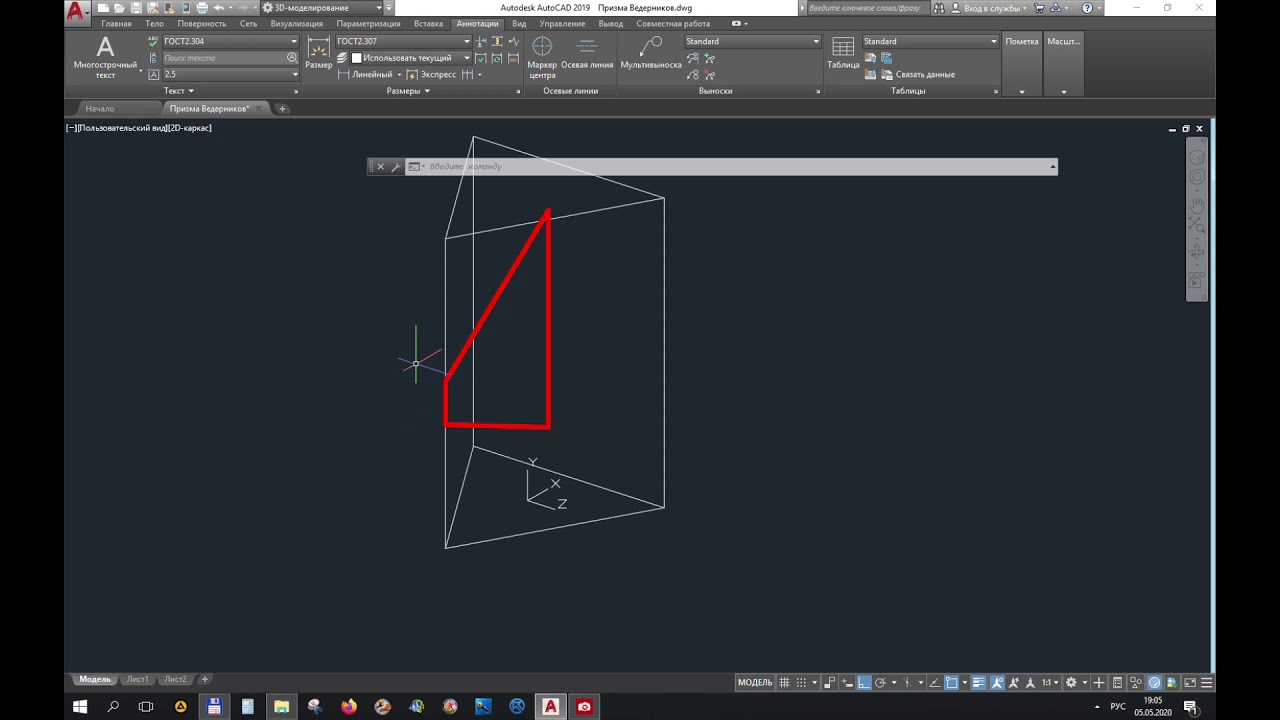
Task: Open Вход в службы sign-in
Action: click(x=986, y=8)
